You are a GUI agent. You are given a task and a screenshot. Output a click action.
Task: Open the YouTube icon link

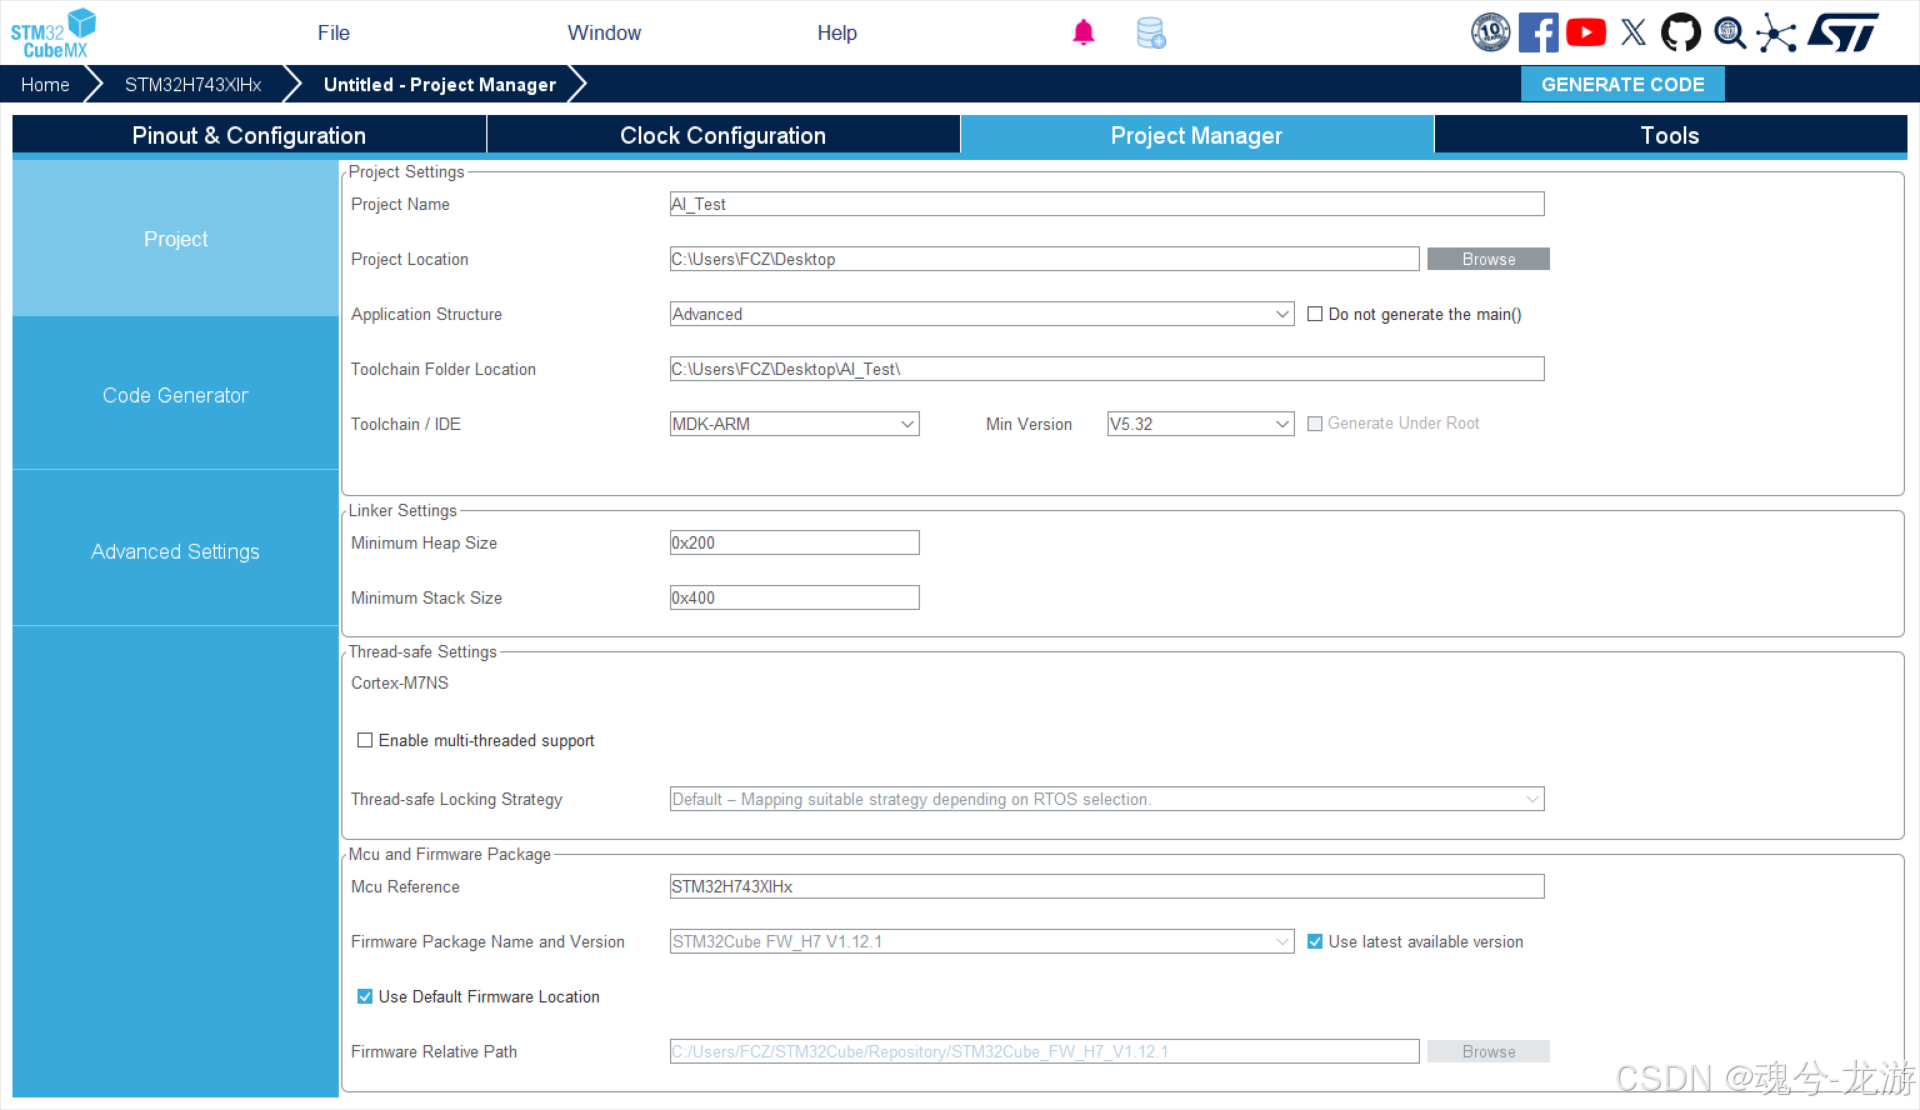click(x=1586, y=32)
